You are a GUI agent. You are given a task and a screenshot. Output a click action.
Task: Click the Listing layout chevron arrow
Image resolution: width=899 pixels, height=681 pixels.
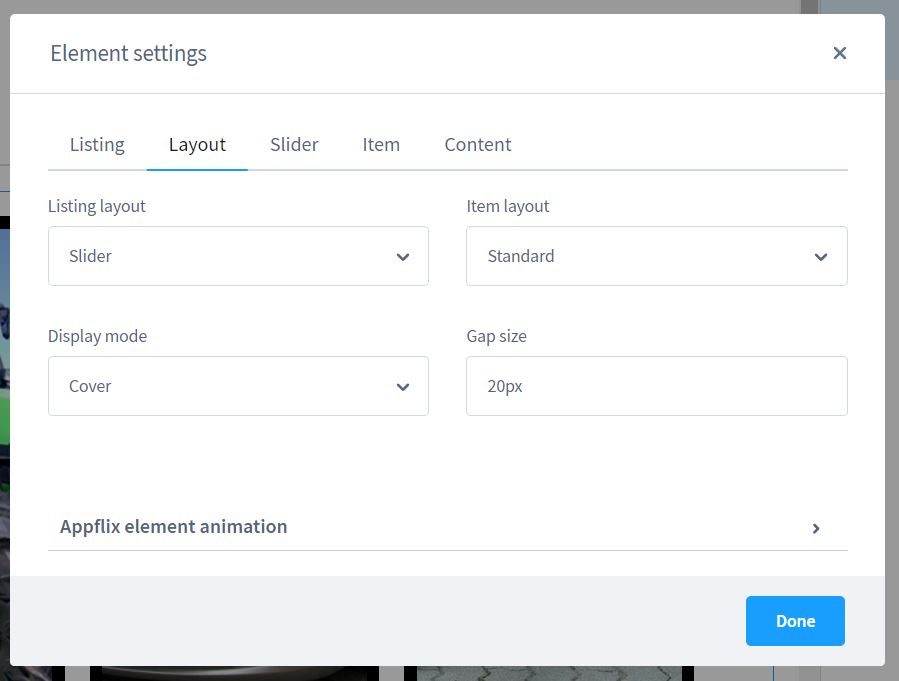coord(403,257)
